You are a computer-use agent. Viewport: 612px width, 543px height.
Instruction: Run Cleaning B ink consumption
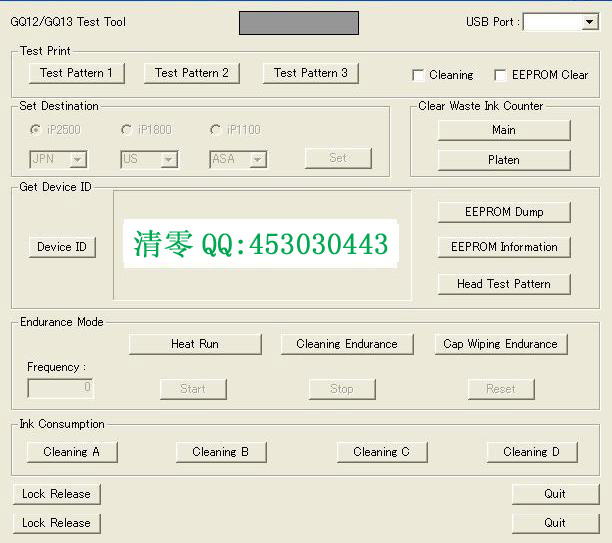221,452
